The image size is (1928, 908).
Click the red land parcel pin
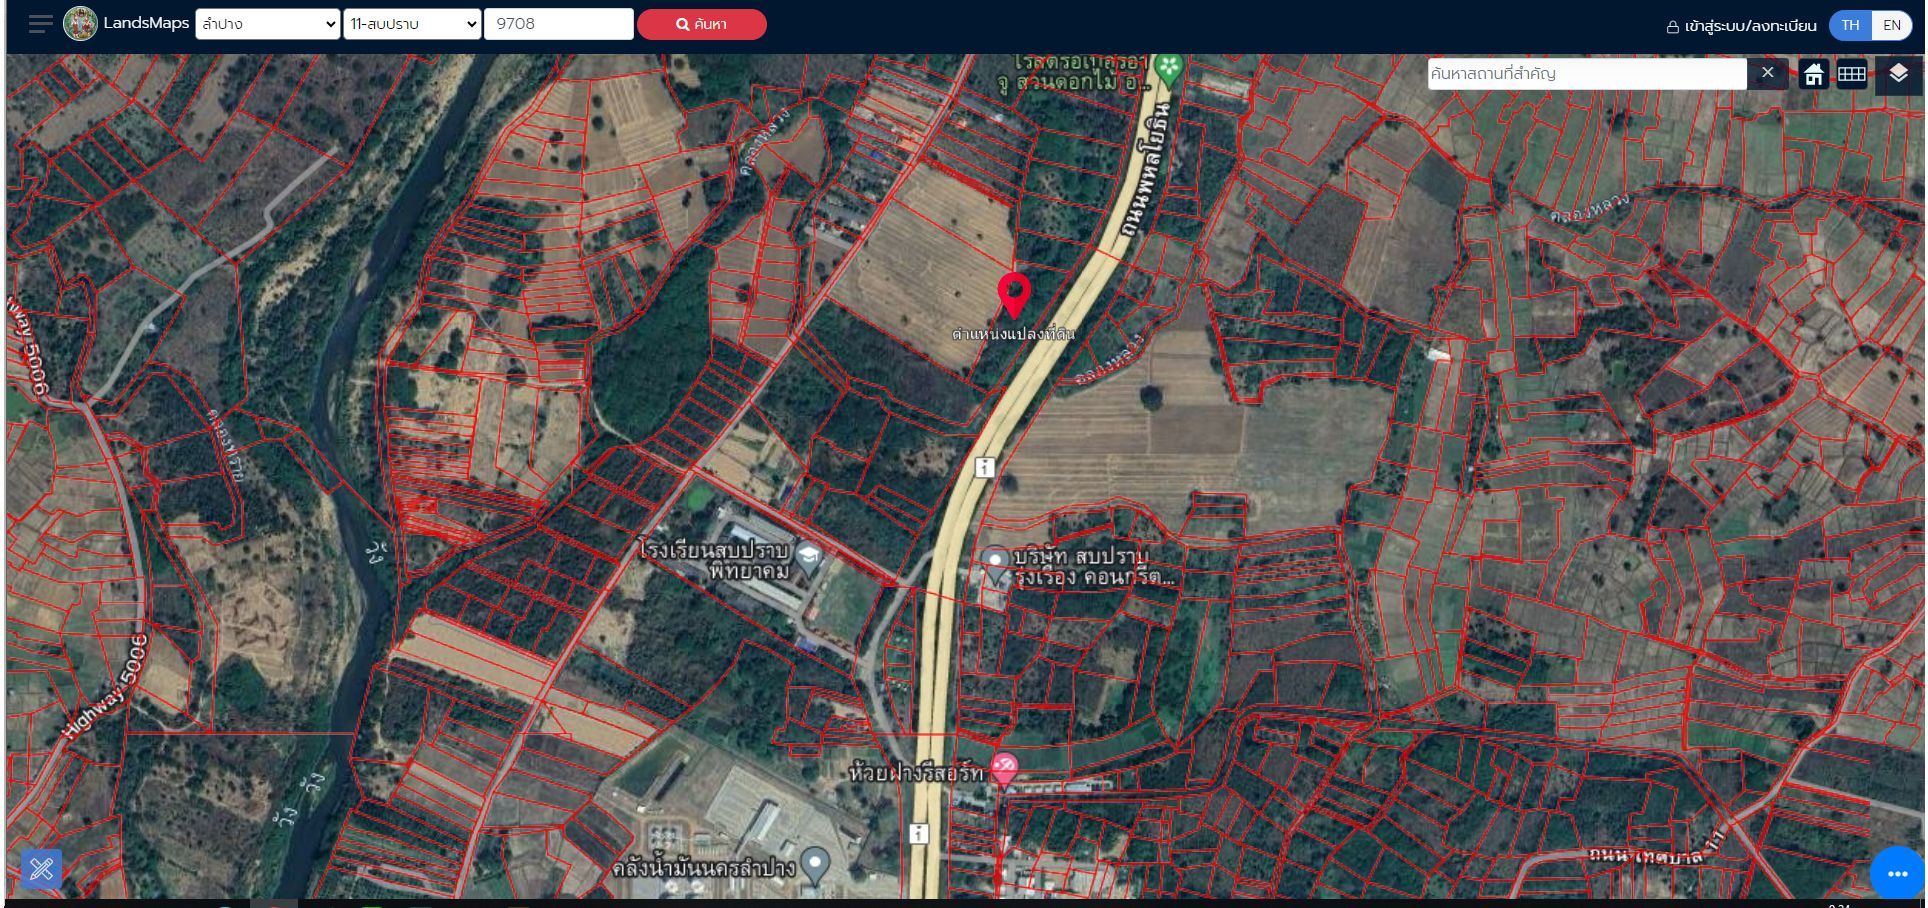1014,295
